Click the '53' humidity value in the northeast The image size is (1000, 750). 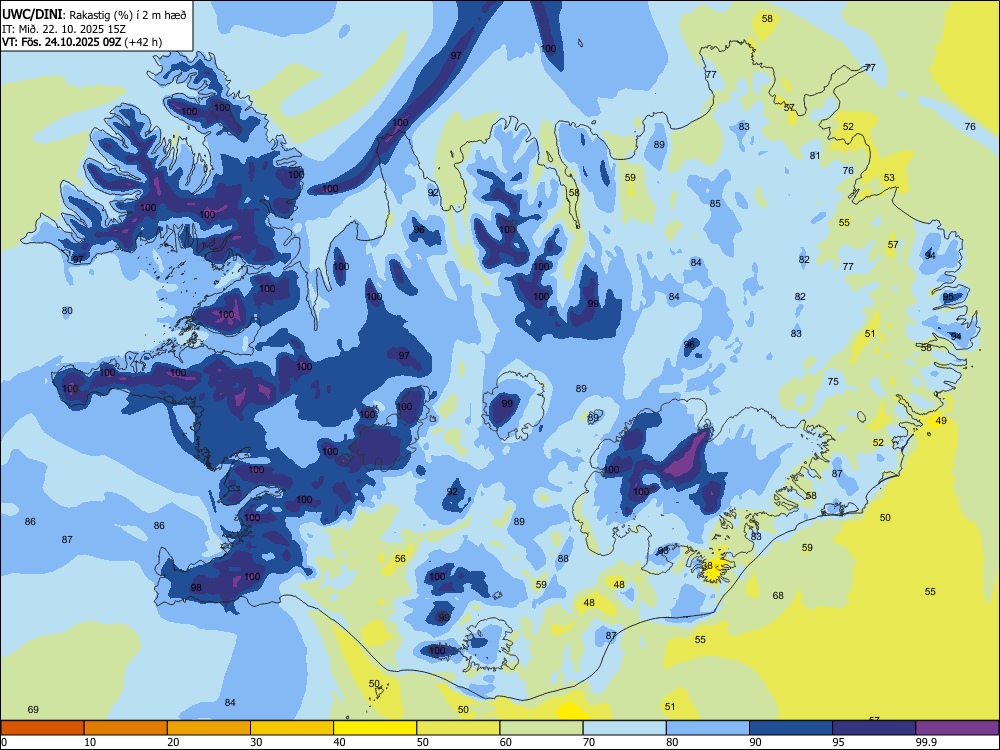pyautogui.click(x=889, y=178)
